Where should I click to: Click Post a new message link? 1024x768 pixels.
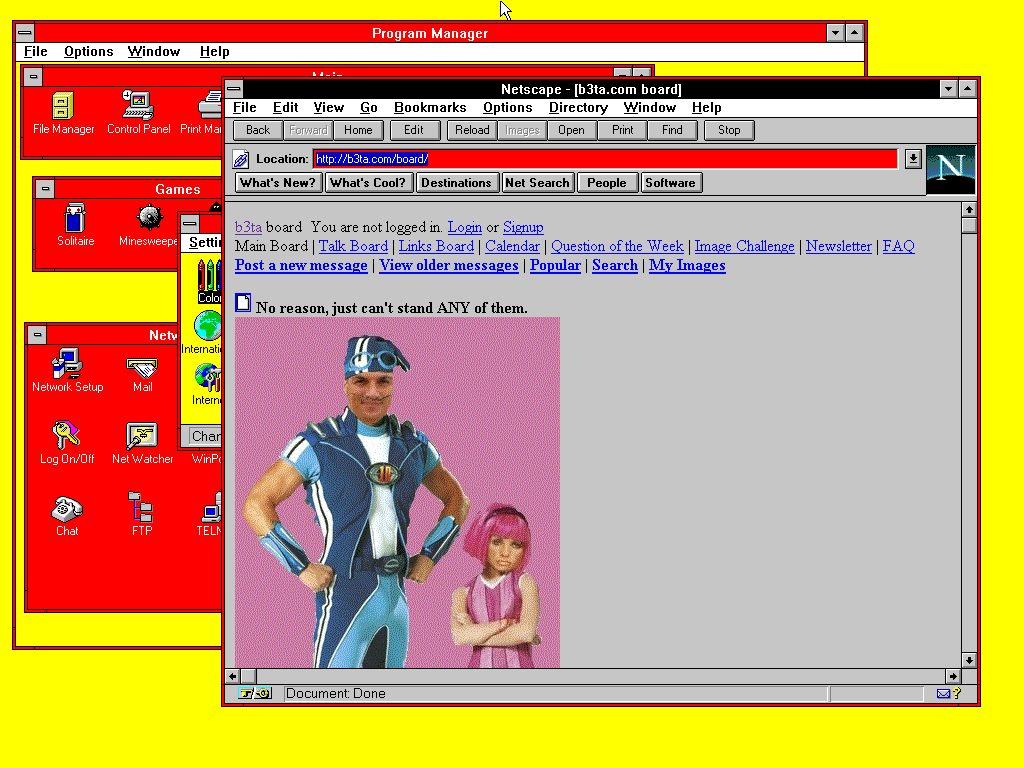(x=301, y=265)
